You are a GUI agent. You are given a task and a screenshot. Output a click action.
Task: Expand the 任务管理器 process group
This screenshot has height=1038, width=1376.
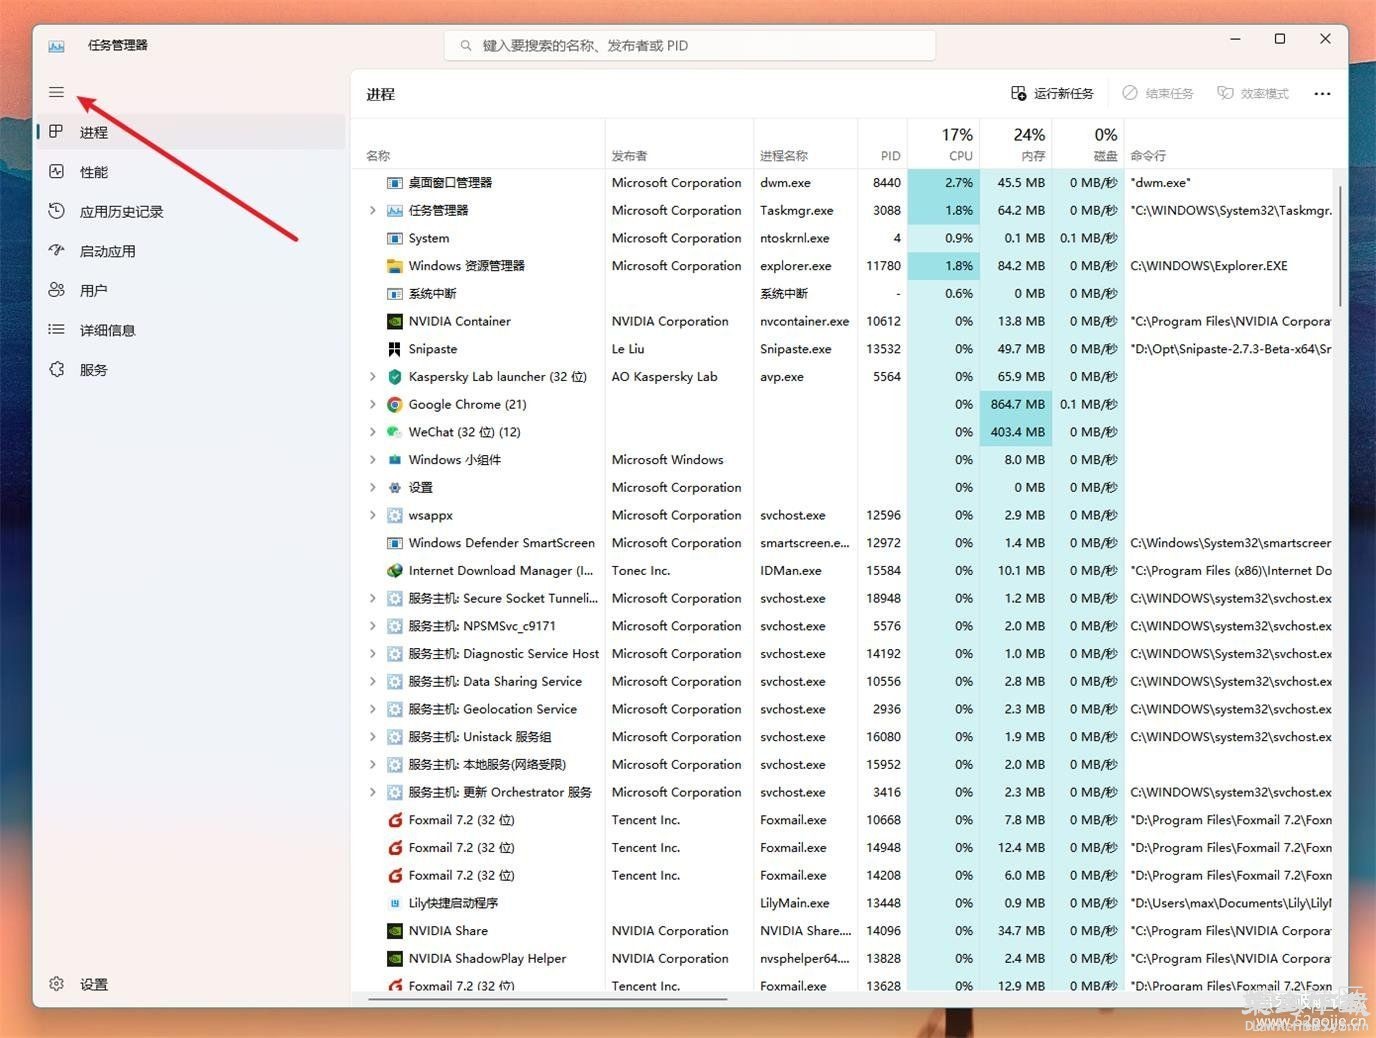372,210
